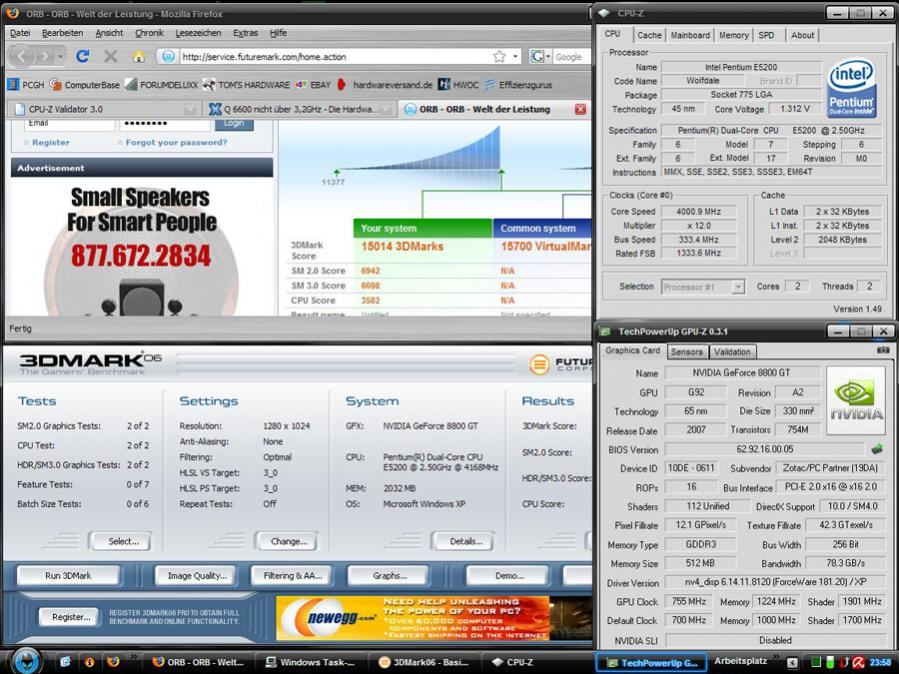This screenshot has height=674, width=899.
Task: Open Filtering & AA... in 3DMark06
Action: [292, 575]
